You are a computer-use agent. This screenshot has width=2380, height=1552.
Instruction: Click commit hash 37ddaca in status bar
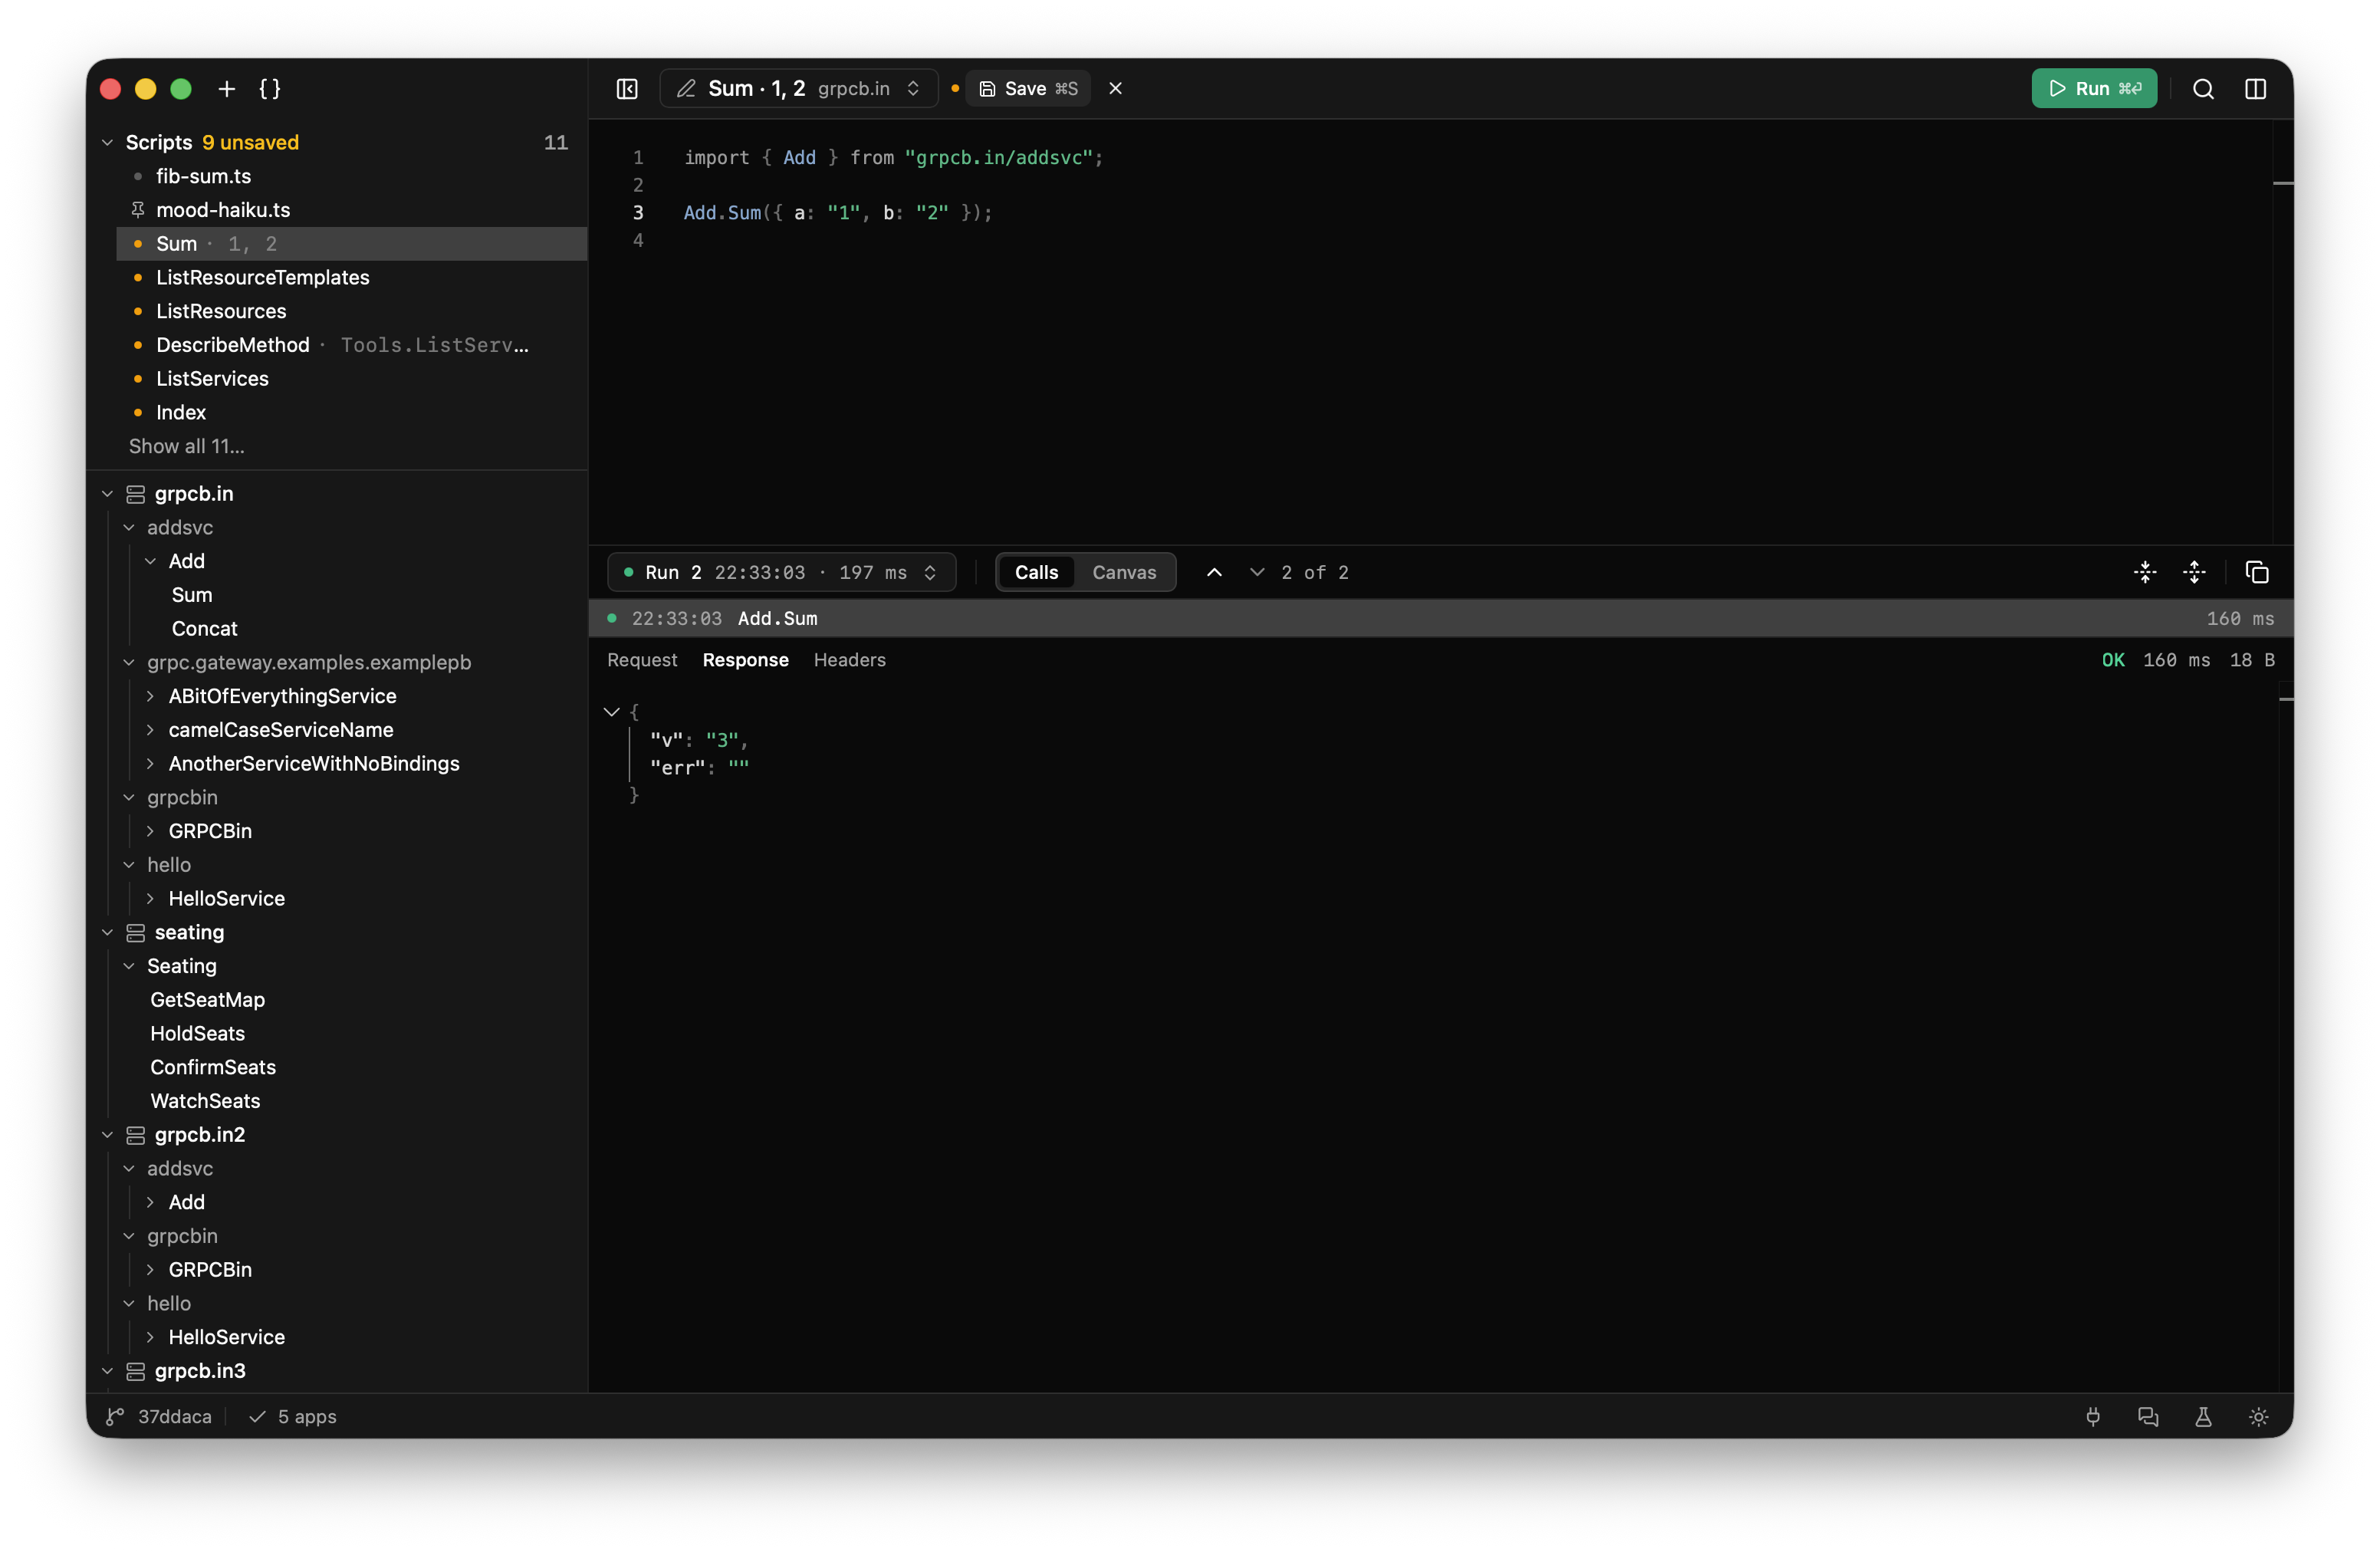point(175,1417)
